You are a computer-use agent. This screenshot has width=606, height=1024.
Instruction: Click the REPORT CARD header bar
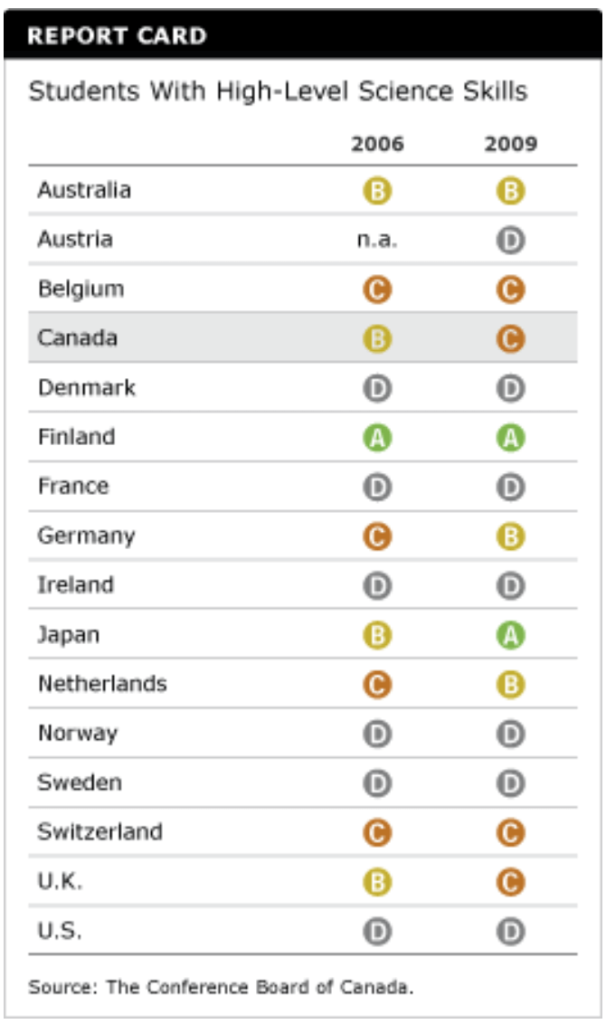coord(302,37)
